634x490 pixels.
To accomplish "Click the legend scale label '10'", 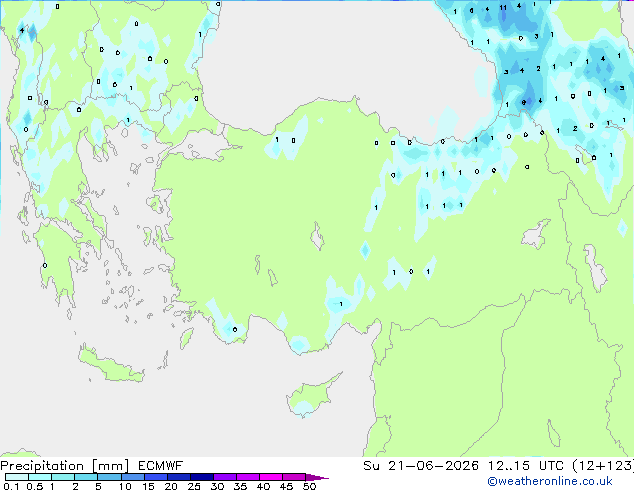I will point(125,486).
